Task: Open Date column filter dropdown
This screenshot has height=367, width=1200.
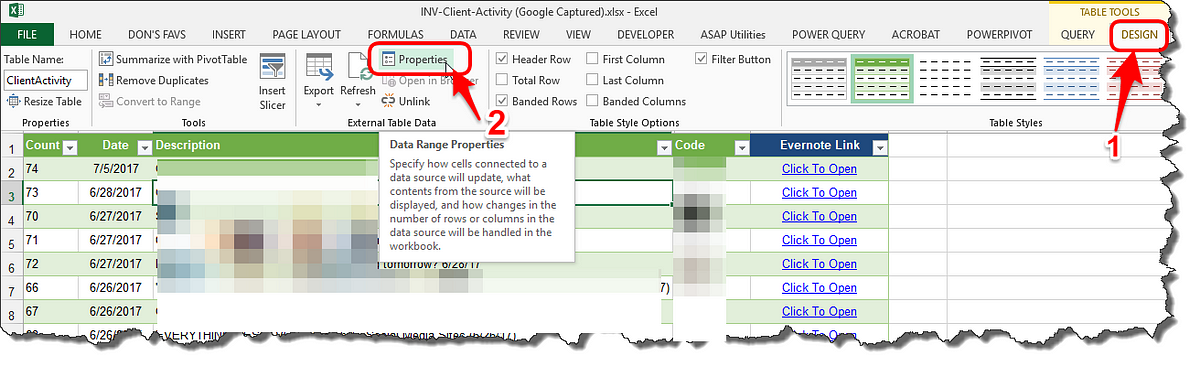Action: point(144,147)
